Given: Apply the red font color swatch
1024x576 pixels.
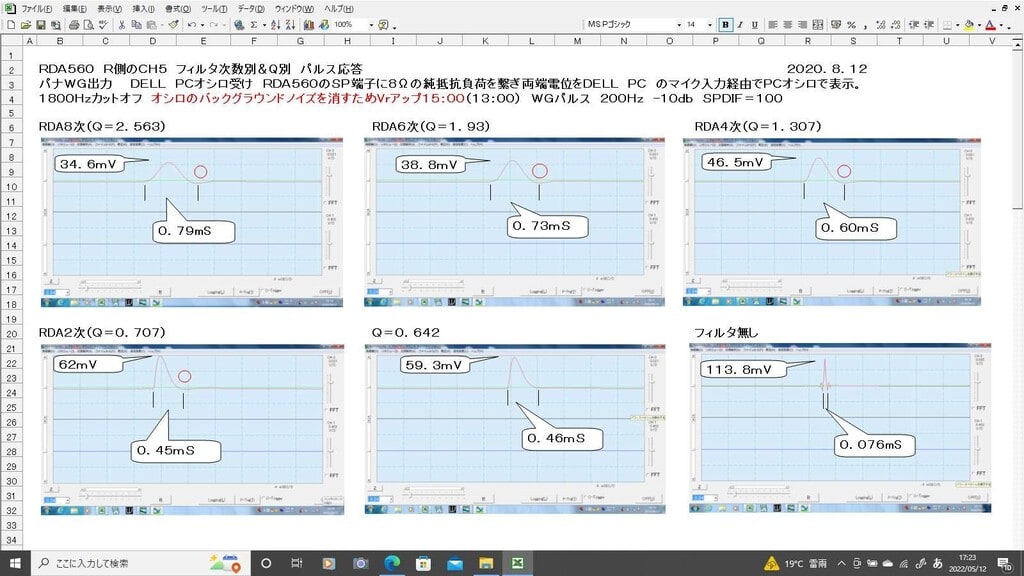Looking at the screenshot, I should click(x=991, y=25).
